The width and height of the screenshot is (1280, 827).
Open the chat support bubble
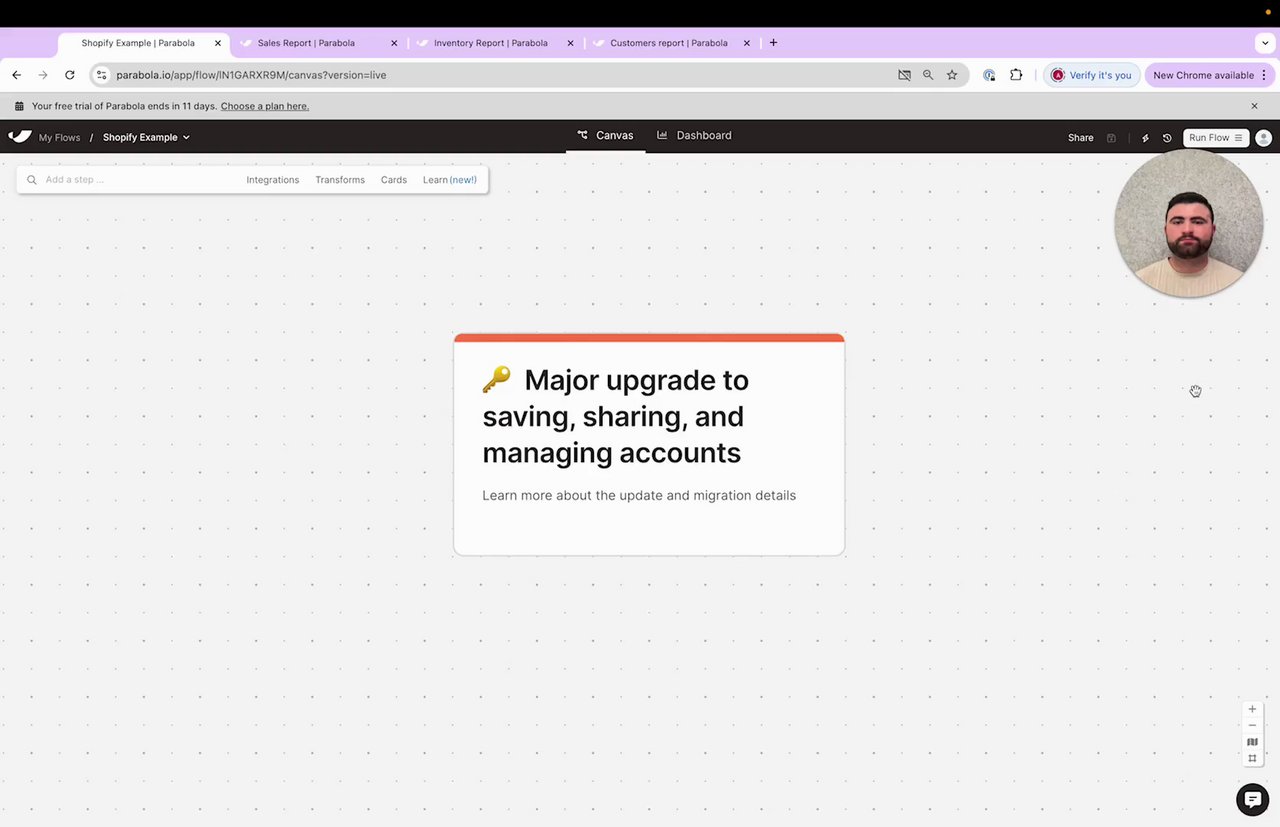click(1252, 799)
